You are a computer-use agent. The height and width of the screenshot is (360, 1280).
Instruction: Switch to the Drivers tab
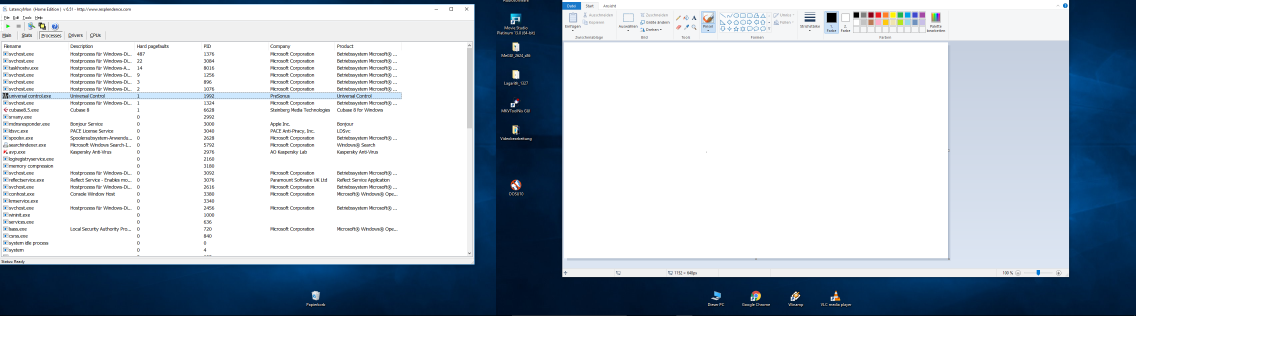pos(76,35)
